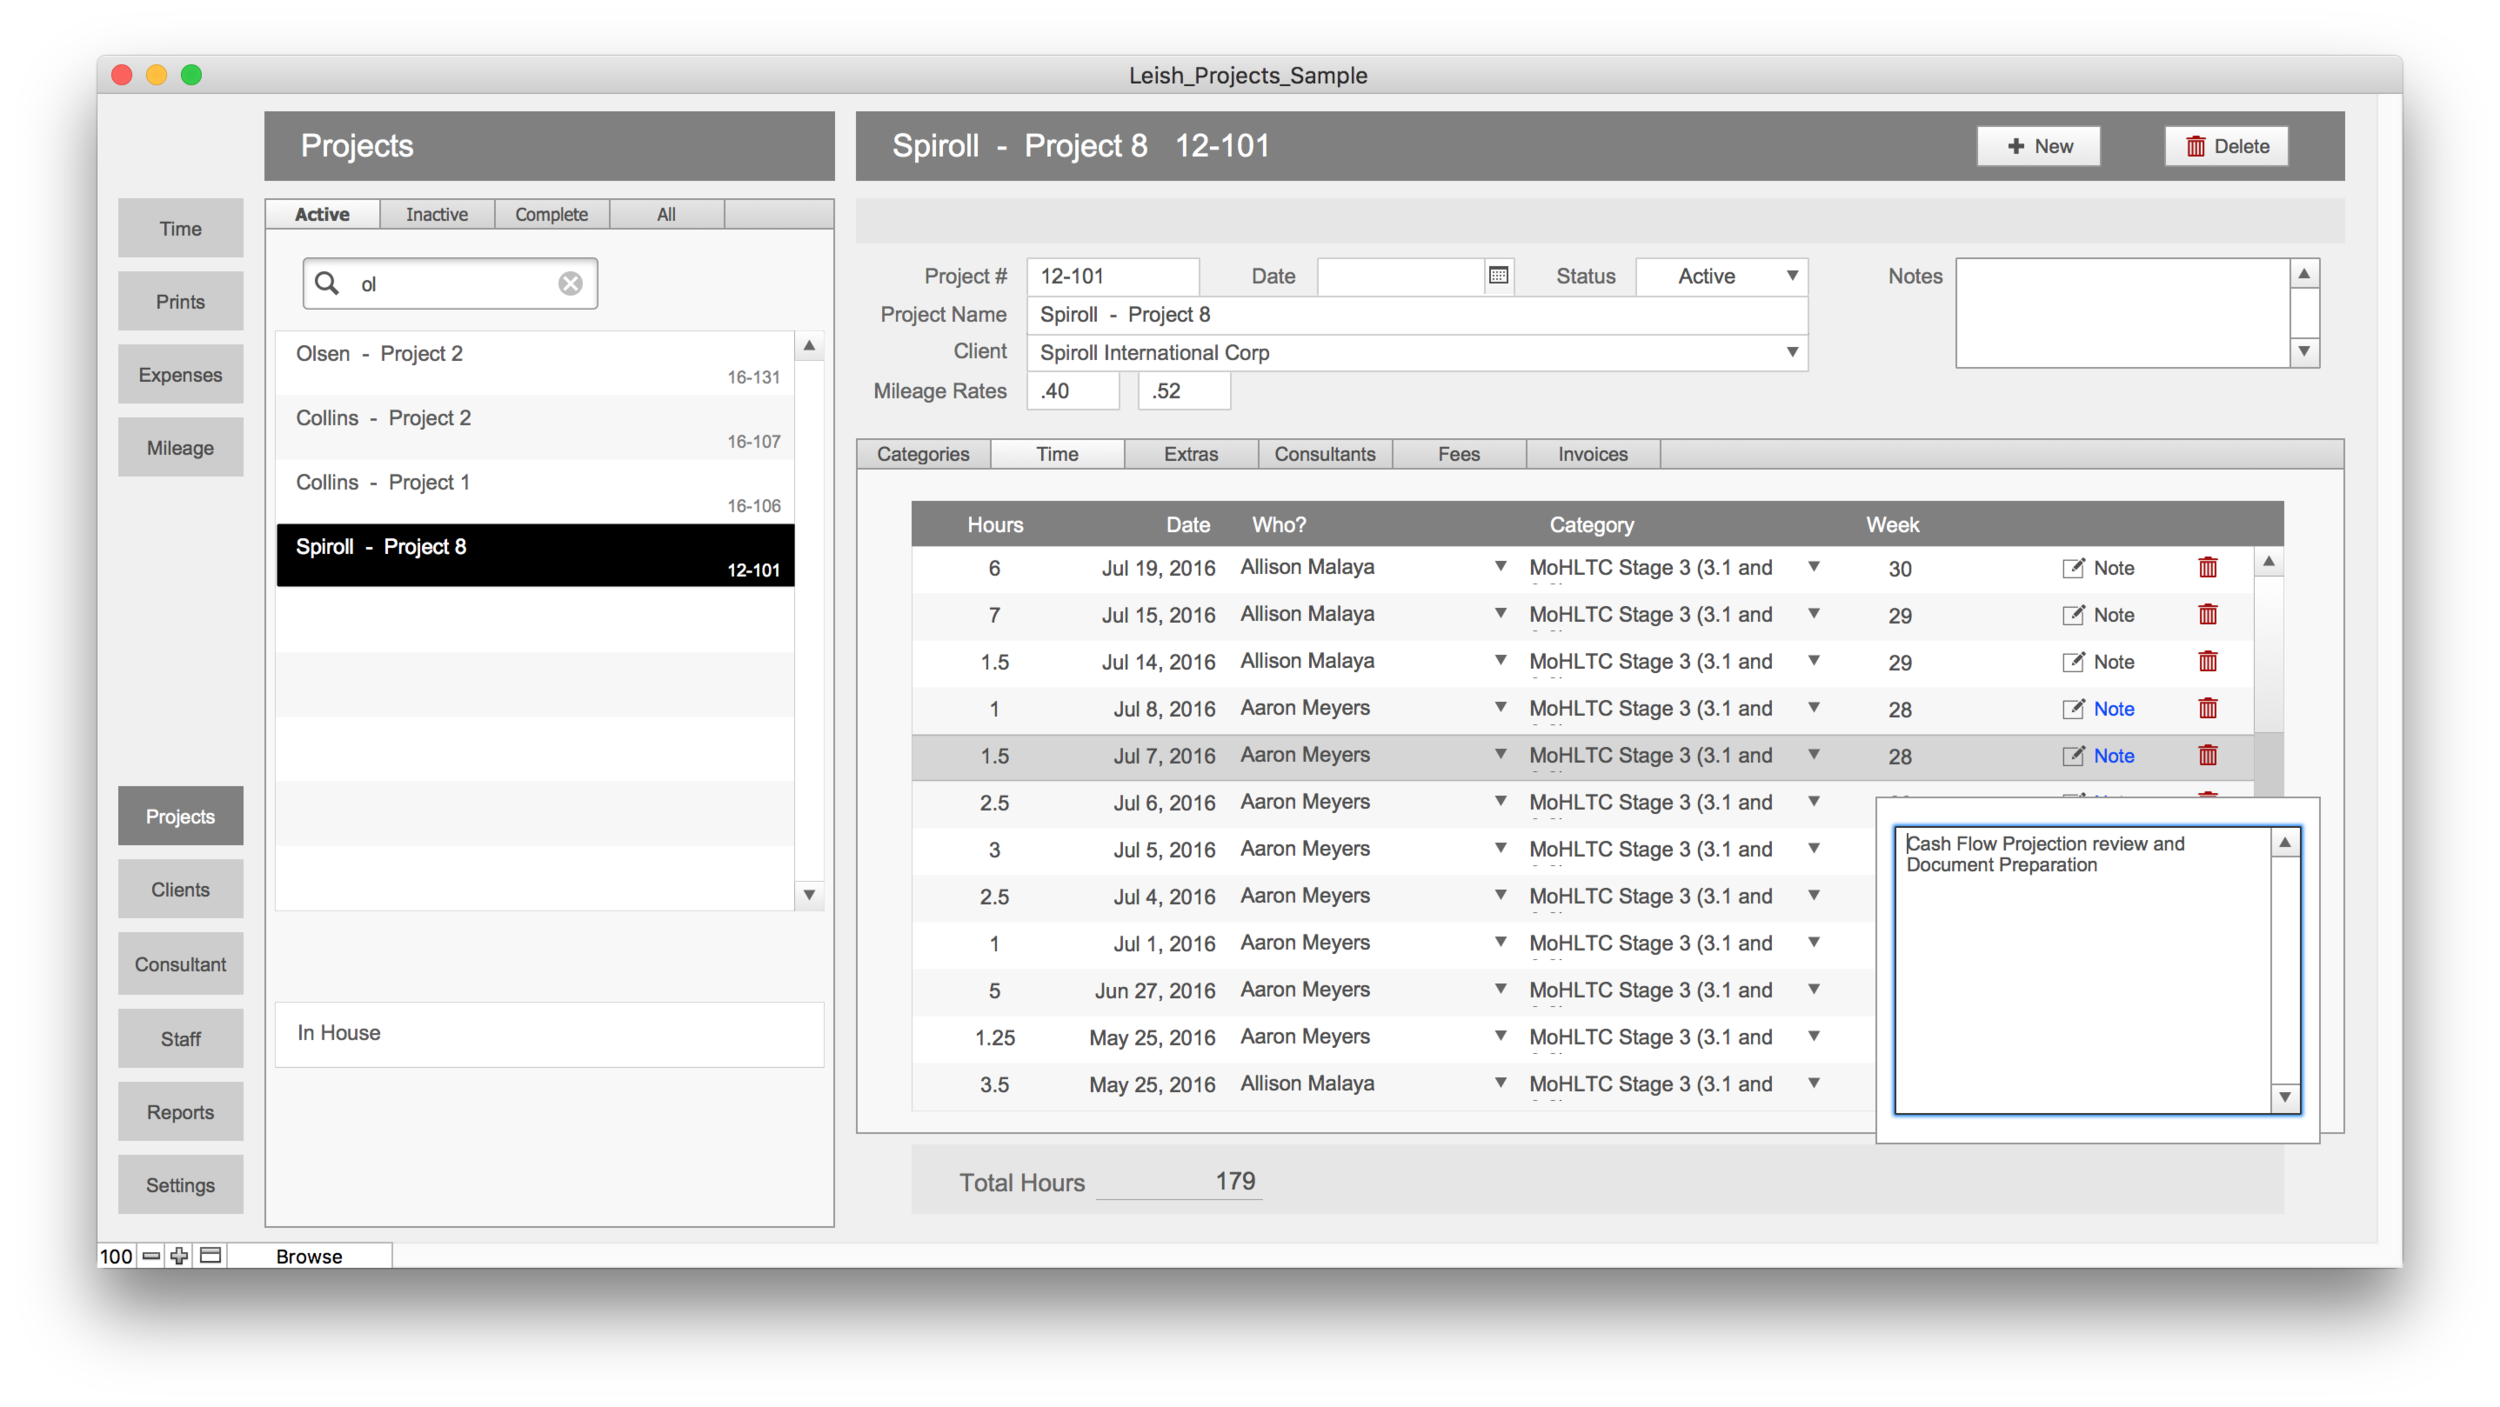Click the search magnifier icon

pyautogui.click(x=327, y=283)
